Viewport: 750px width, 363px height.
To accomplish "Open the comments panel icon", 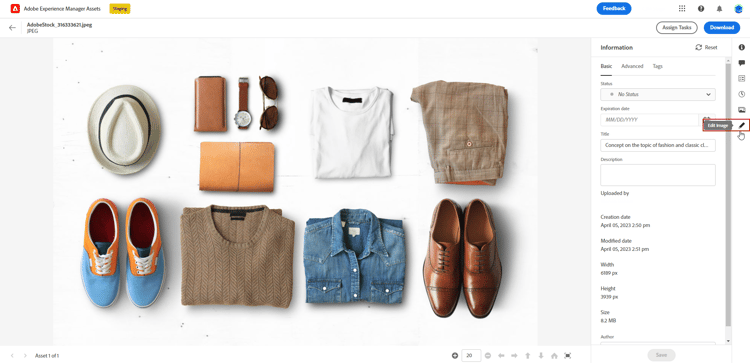I will tap(742, 63).
